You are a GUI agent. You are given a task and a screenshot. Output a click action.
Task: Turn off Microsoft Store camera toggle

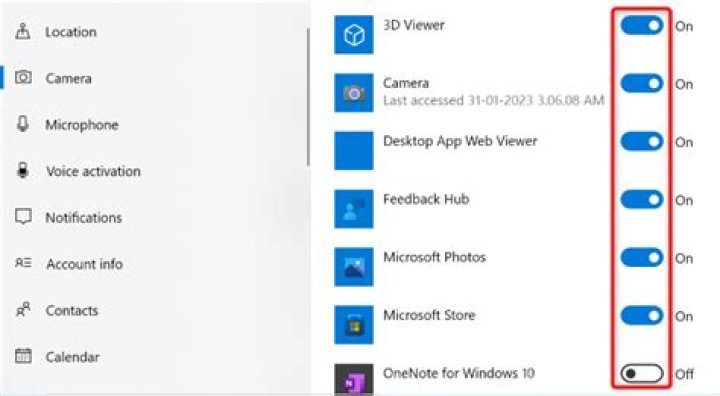click(641, 316)
